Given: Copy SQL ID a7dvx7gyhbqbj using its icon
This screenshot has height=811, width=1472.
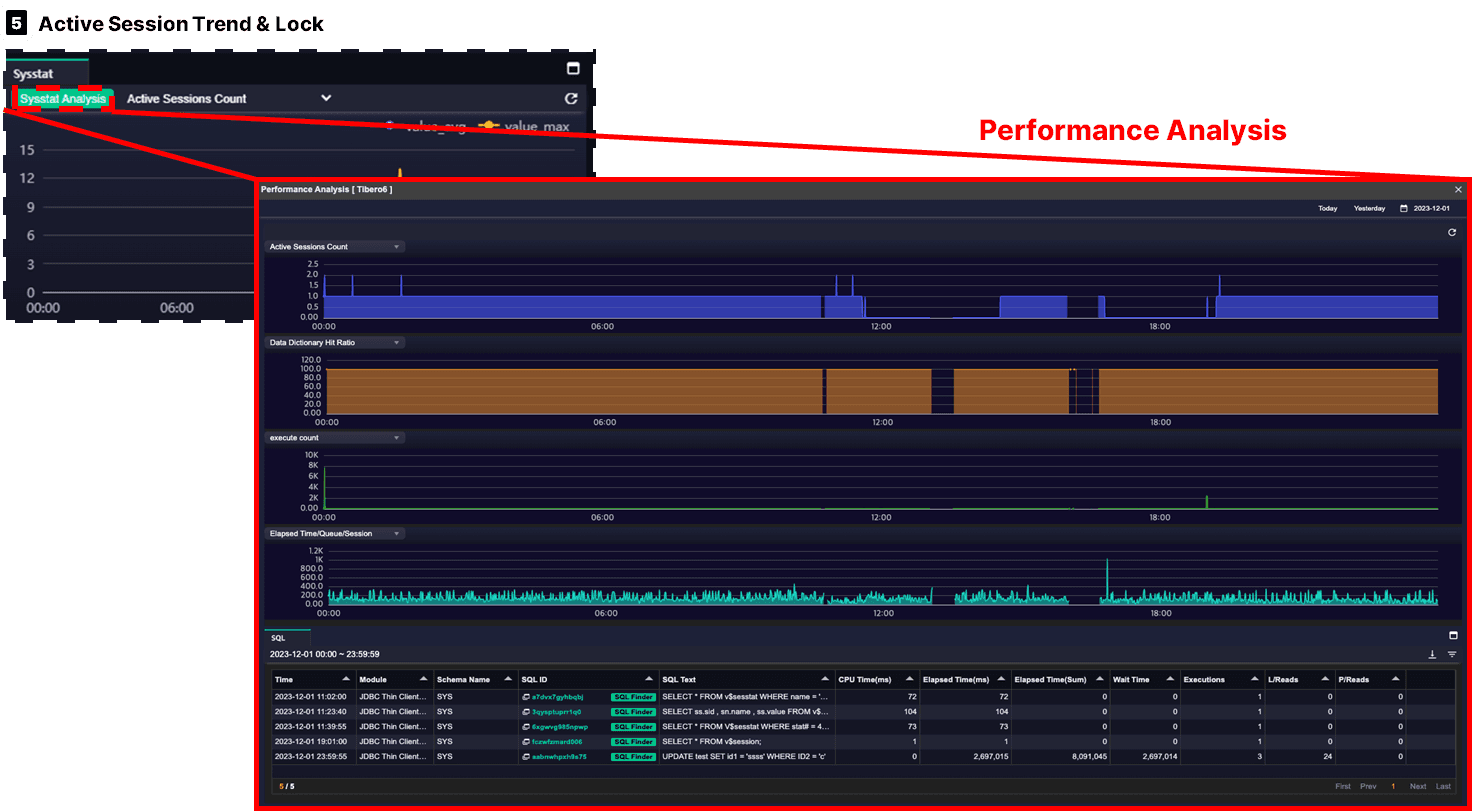Looking at the screenshot, I should pyautogui.click(x=526, y=696).
